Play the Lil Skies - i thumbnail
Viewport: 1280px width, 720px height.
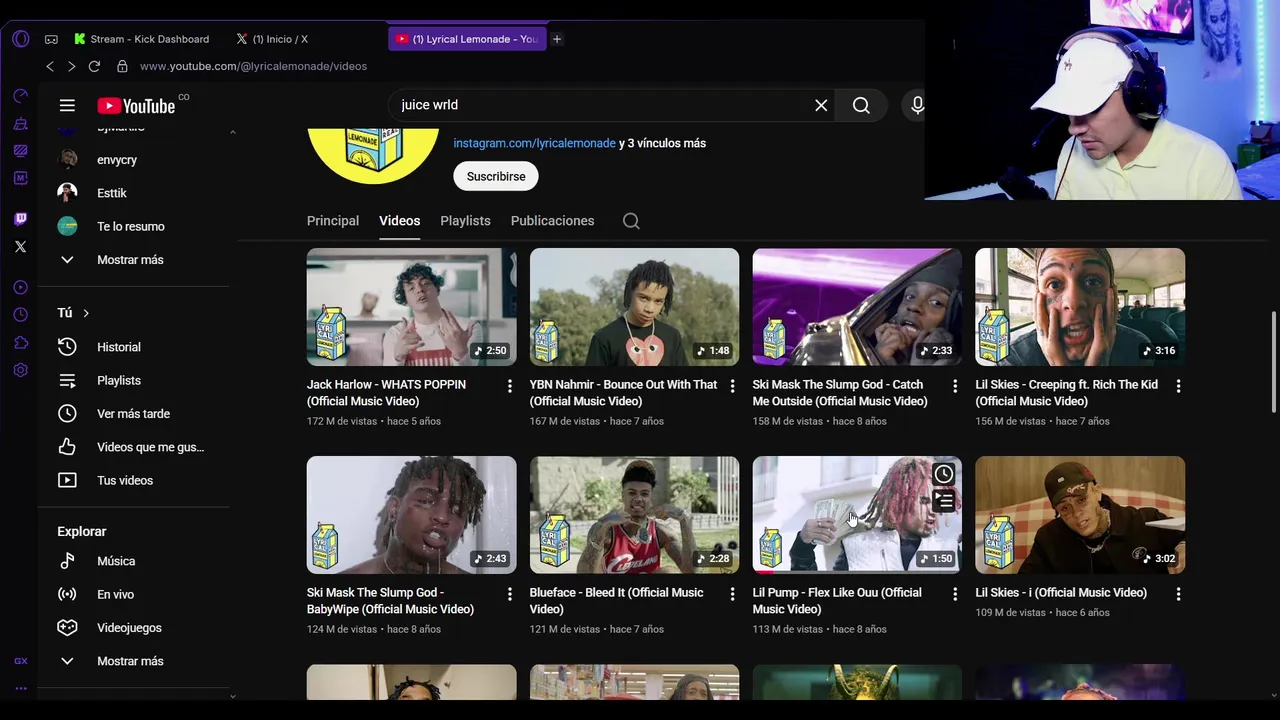(1080, 515)
